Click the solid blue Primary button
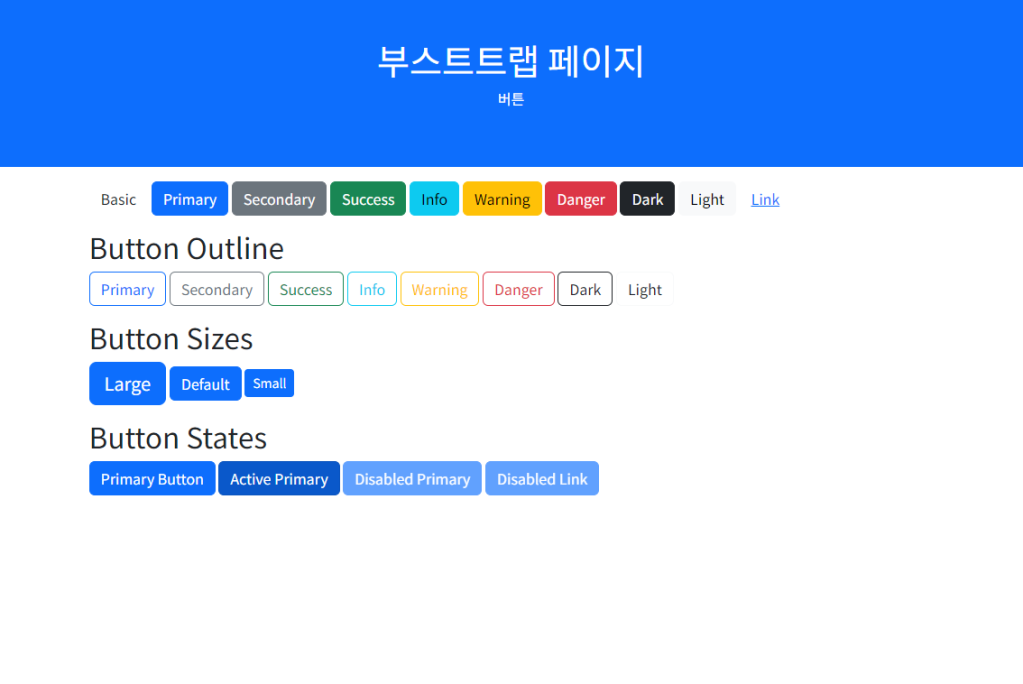Image resolution: width=1023 pixels, height=684 pixels. point(190,199)
